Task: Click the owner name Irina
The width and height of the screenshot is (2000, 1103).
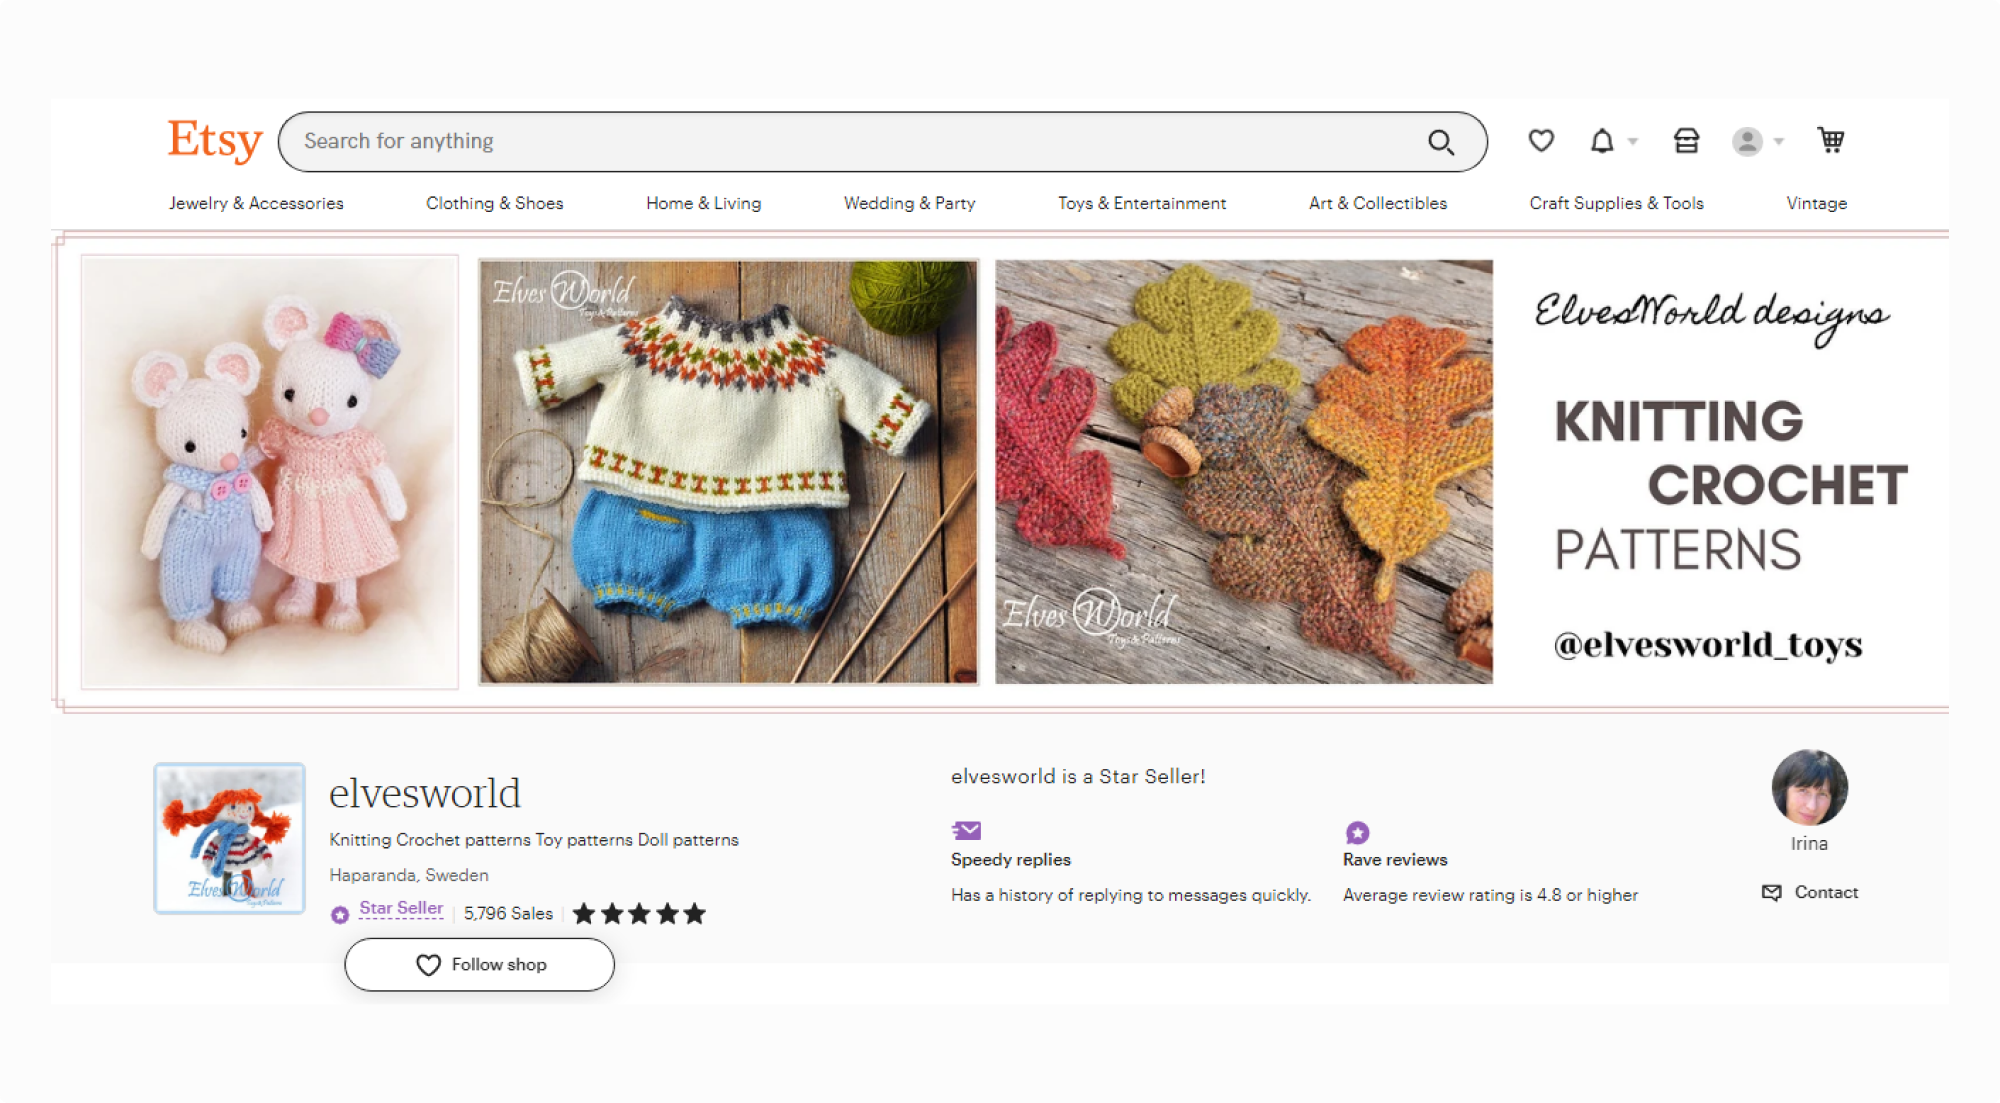Action: coord(1809,843)
